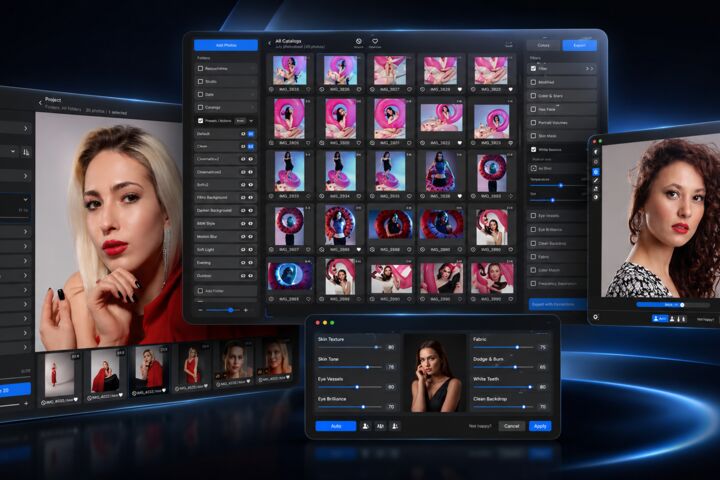This screenshot has width=720, height=480.
Task: Open the glowing blue ring thumbnail
Action: click(x=290, y=275)
